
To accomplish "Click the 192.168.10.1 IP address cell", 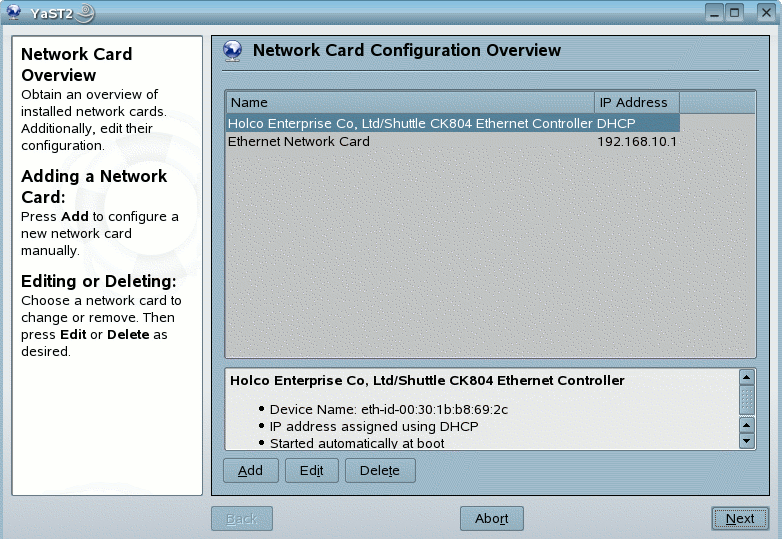I will point(637,142).
